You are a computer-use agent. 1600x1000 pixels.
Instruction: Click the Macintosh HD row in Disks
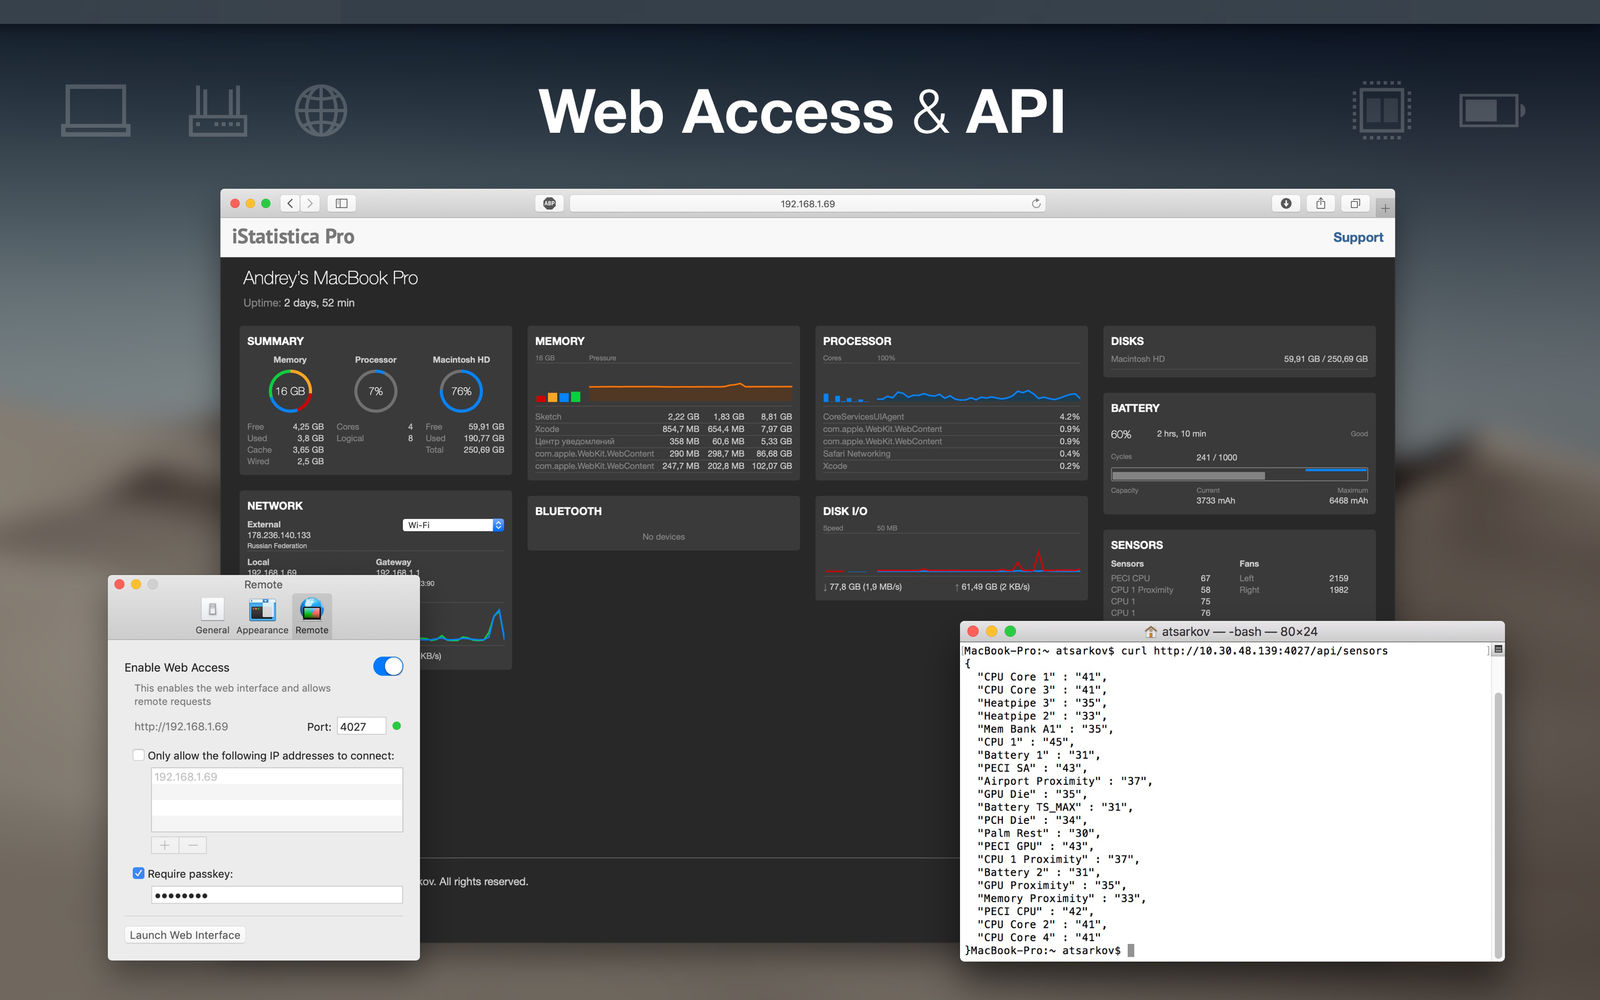point(1239,359)
